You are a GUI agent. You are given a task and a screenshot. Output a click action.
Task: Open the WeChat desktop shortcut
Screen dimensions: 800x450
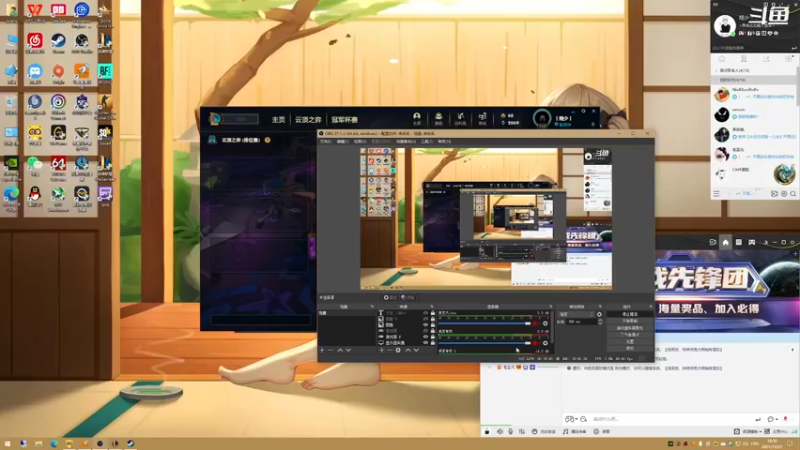pyautogui.click(x=35, y=164)
